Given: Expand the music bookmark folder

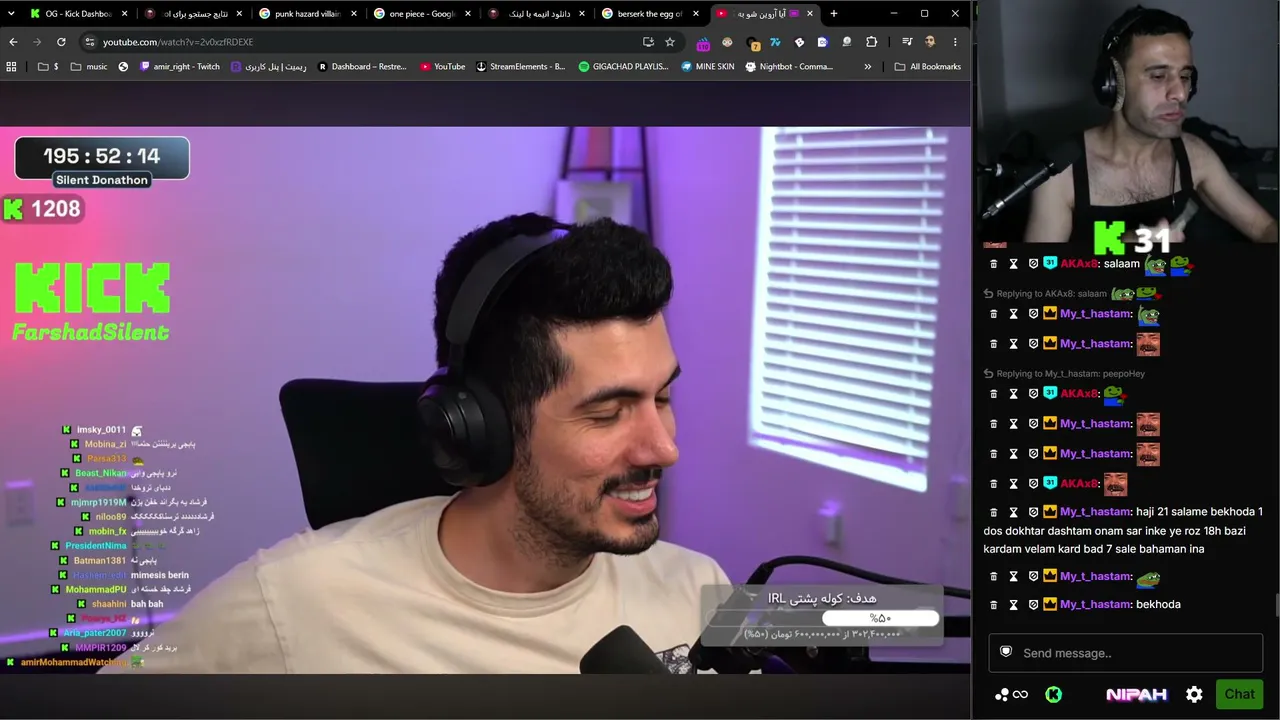Looking at the screenshot, I should tap(89, 67).
